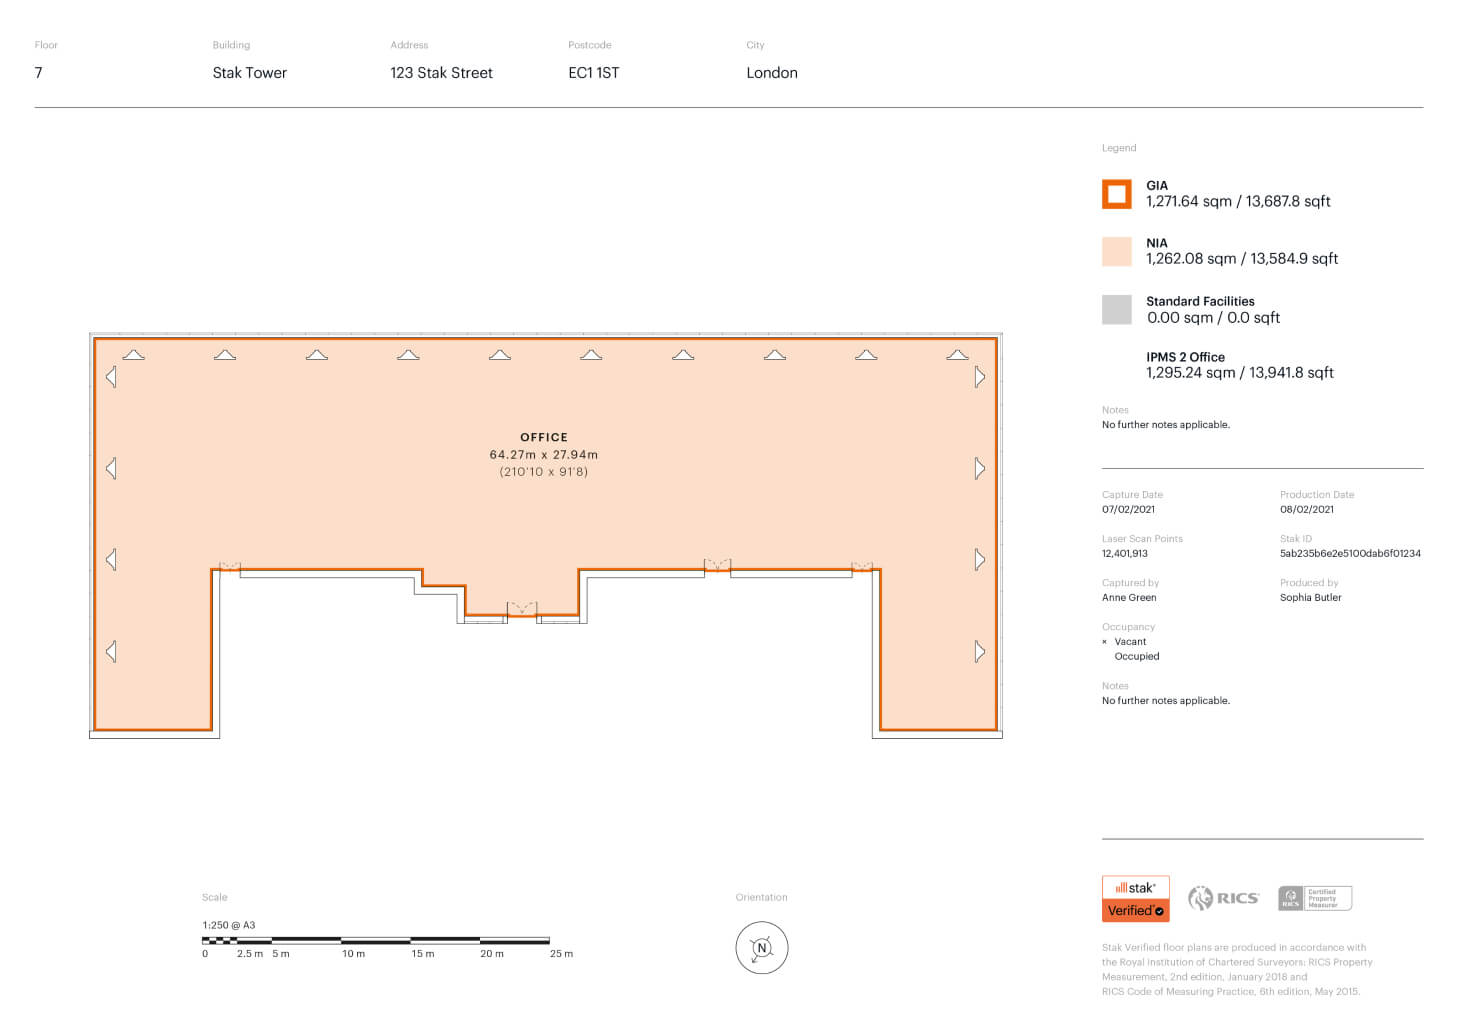
Task: Click the Standard Facilities 0.00 sqm value
Action: pyautogui.click(x=1180, y=318)
